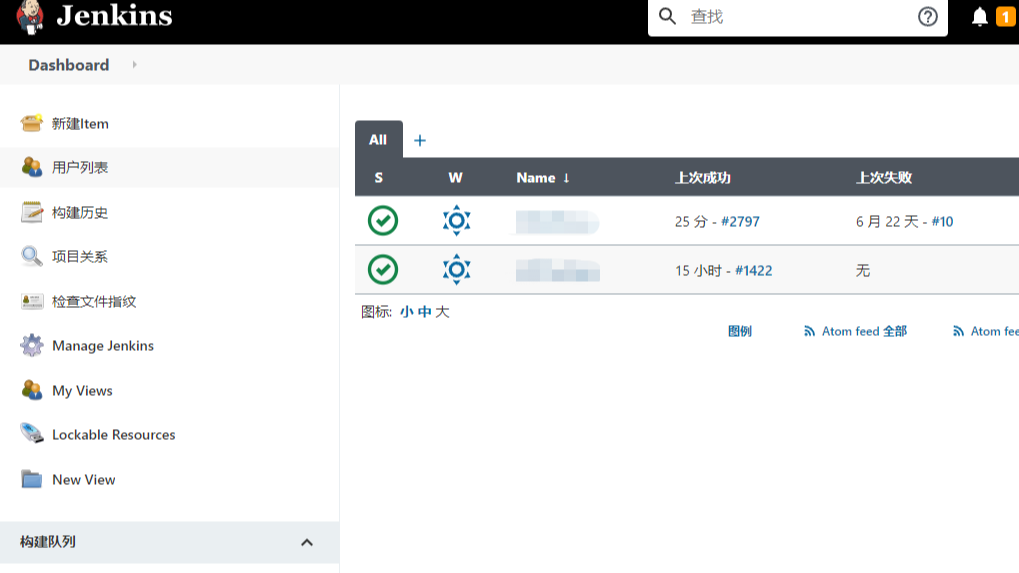1019x573 pixels.
Task: Click the 项目关系 magnifier icon
Action: click(x=31, y=257)
